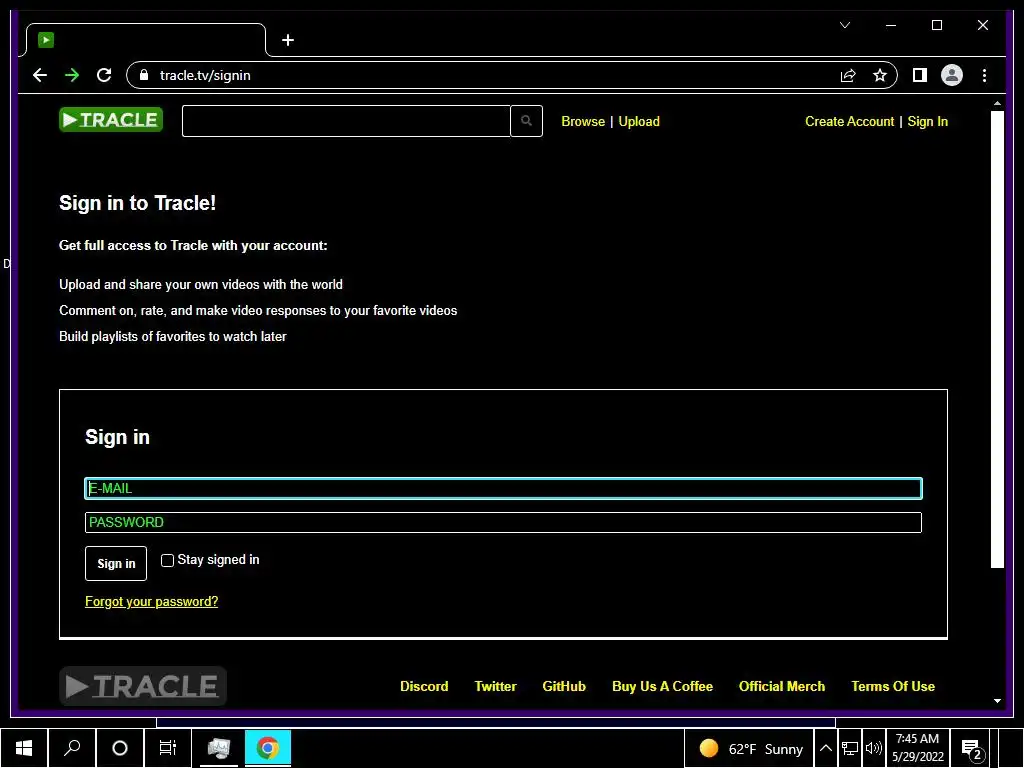Click the Sign In header link

coord(927,121)
